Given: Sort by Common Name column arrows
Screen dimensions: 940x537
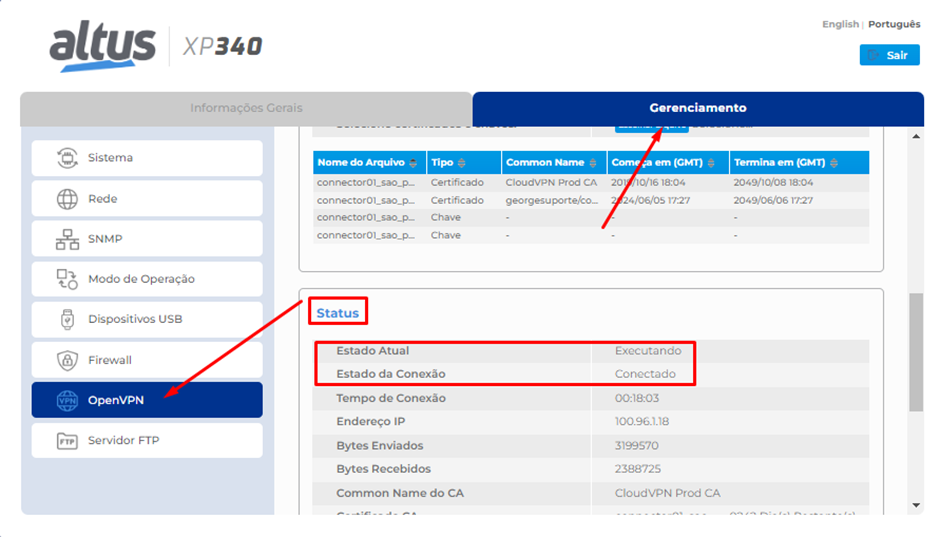Looking at the screenshot, I should (x=593, y=163).
